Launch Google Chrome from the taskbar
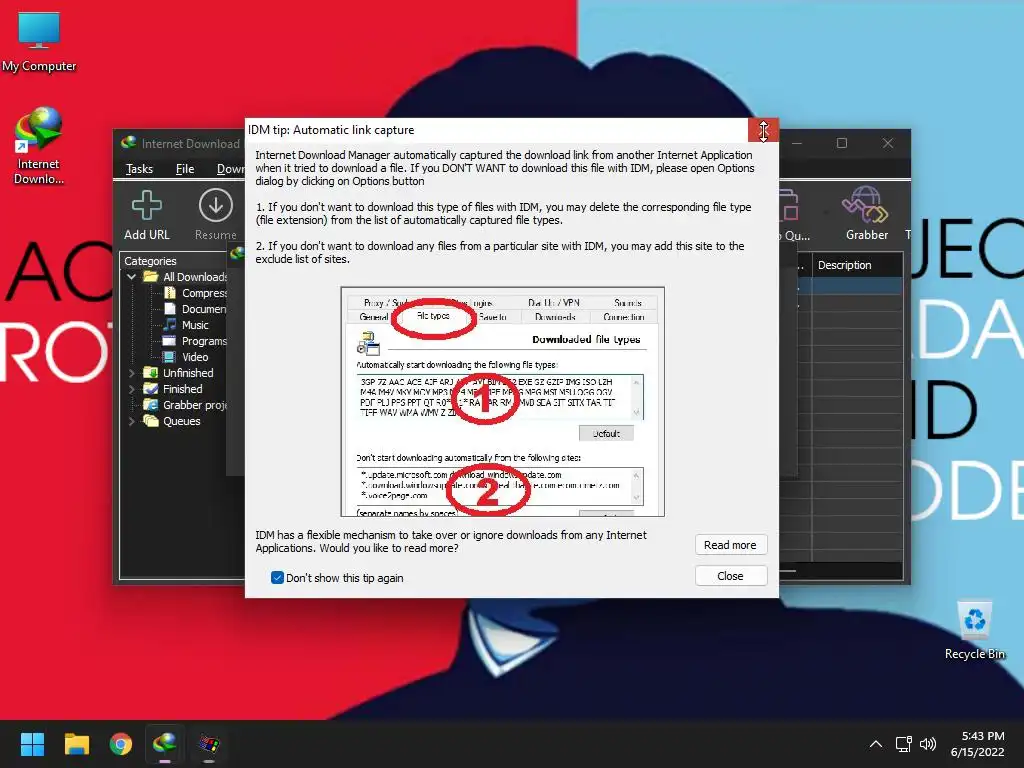Viewport: 1024px width, 768px height. point(121,744)
